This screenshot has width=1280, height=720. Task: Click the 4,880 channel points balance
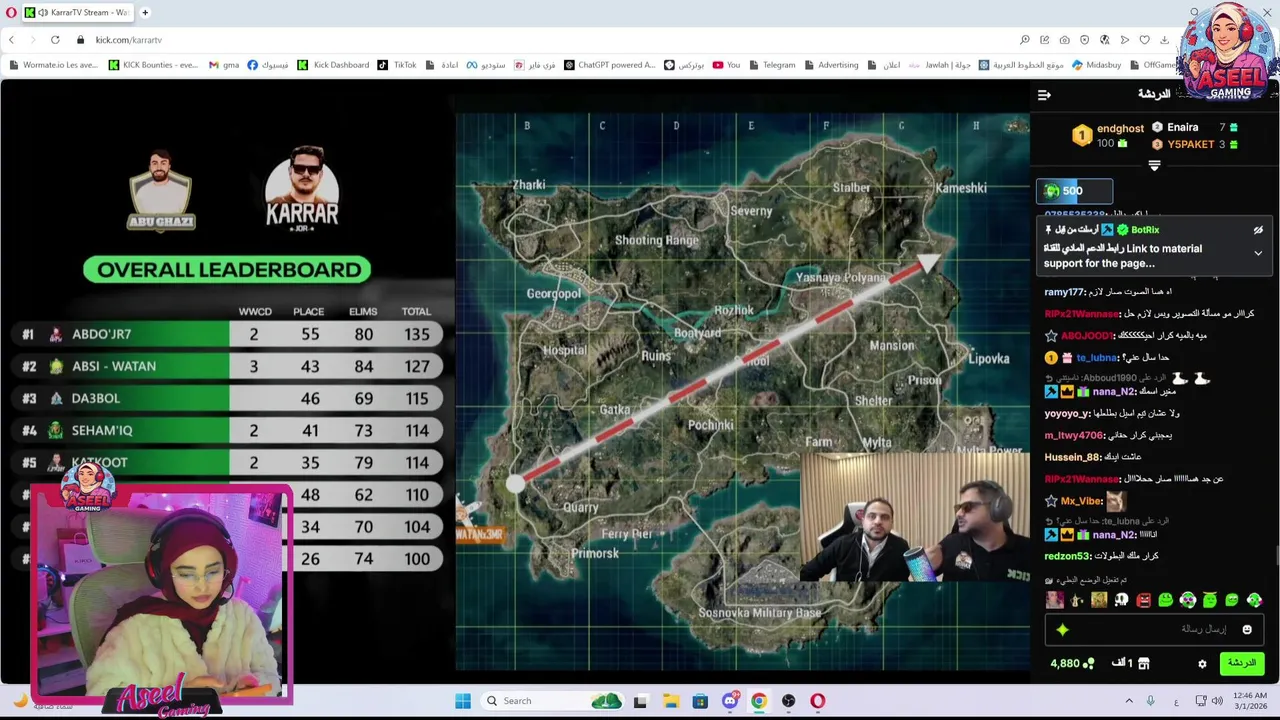click(x=1072, y=664)
